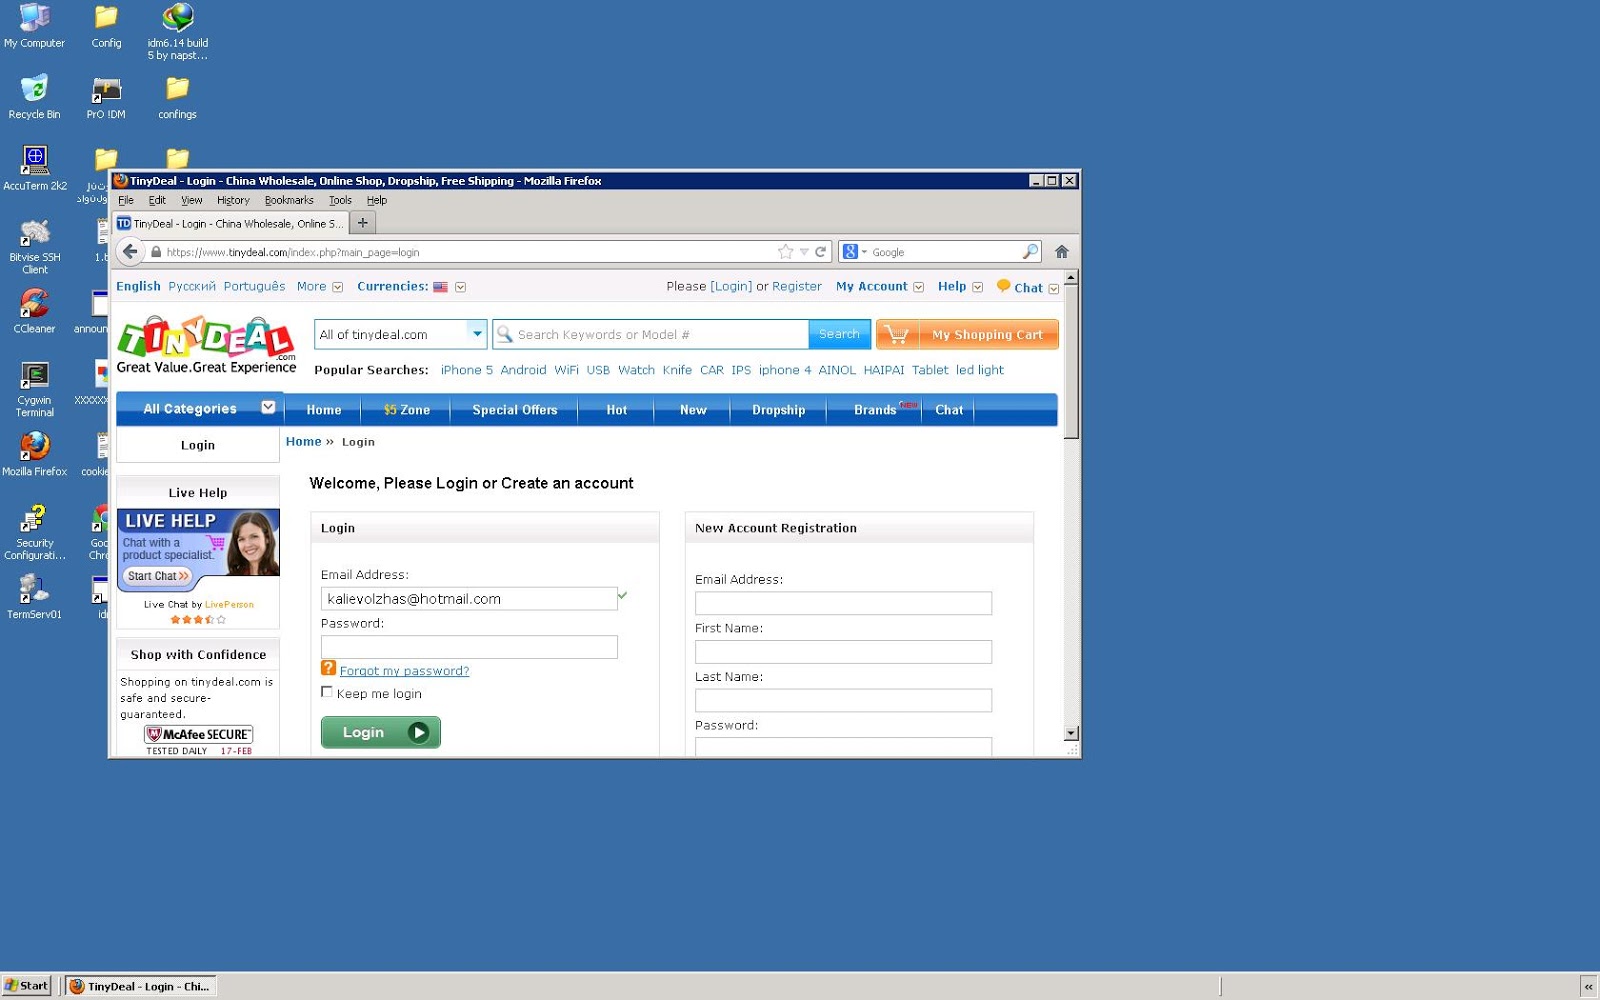Click the magnifier icon in Google search box
This screenshot has height=1000, width=1600.
[1030, 252]
